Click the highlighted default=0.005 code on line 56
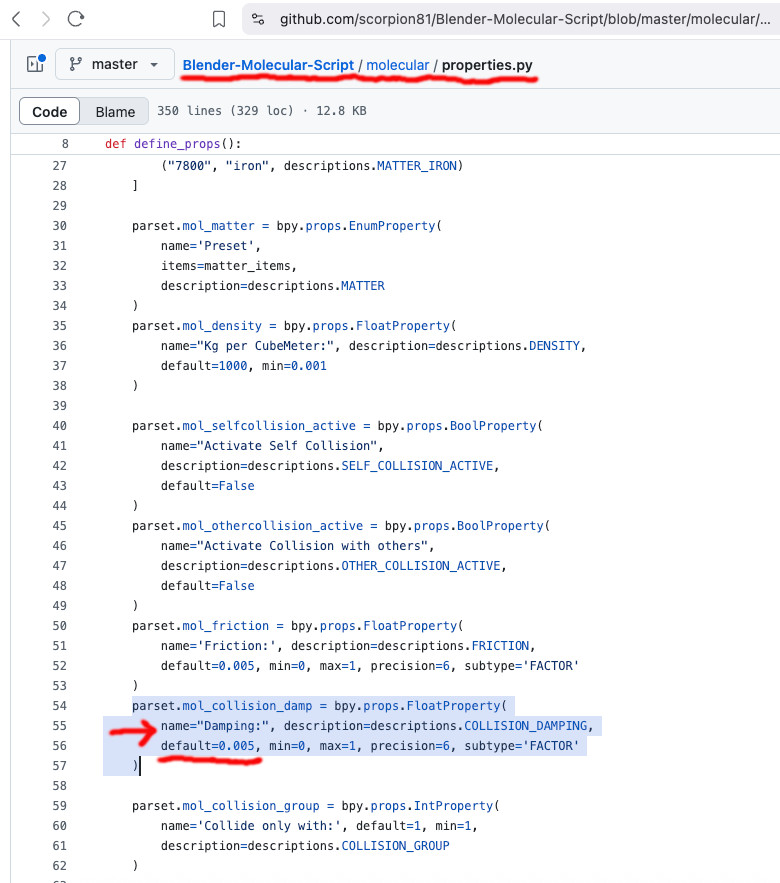 (210, 746)
